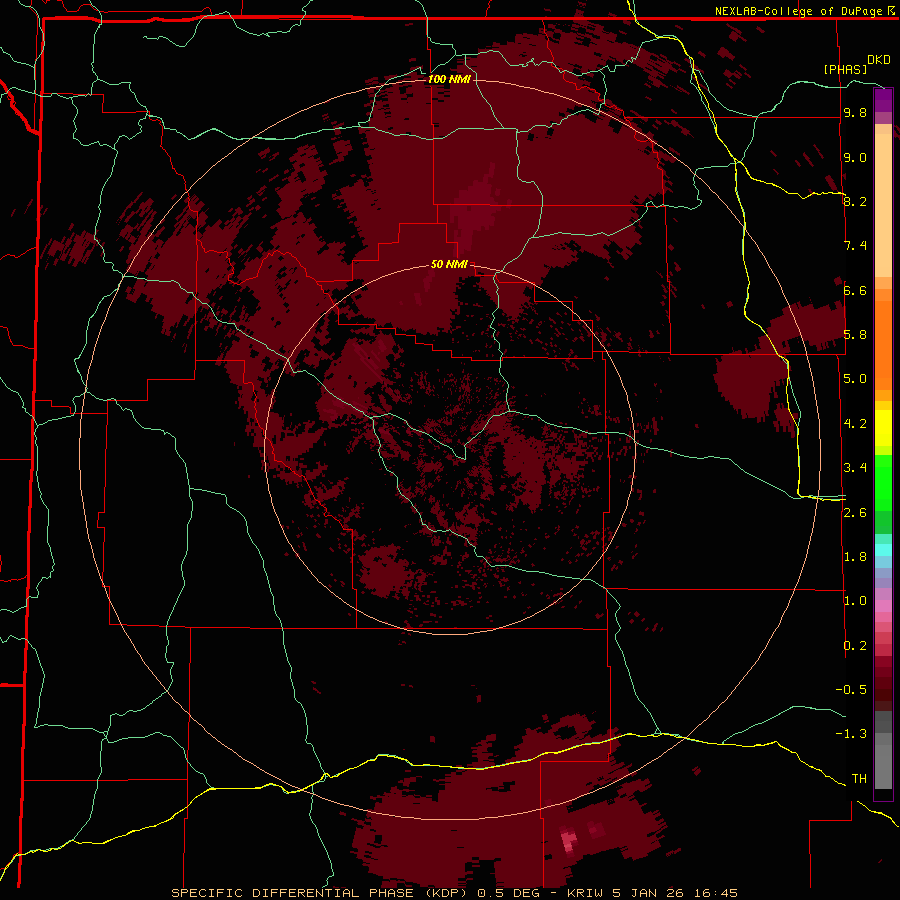Click the 9.0 value on the scale
This screenshot has width=900, height=900.
[x=855, y=158]
